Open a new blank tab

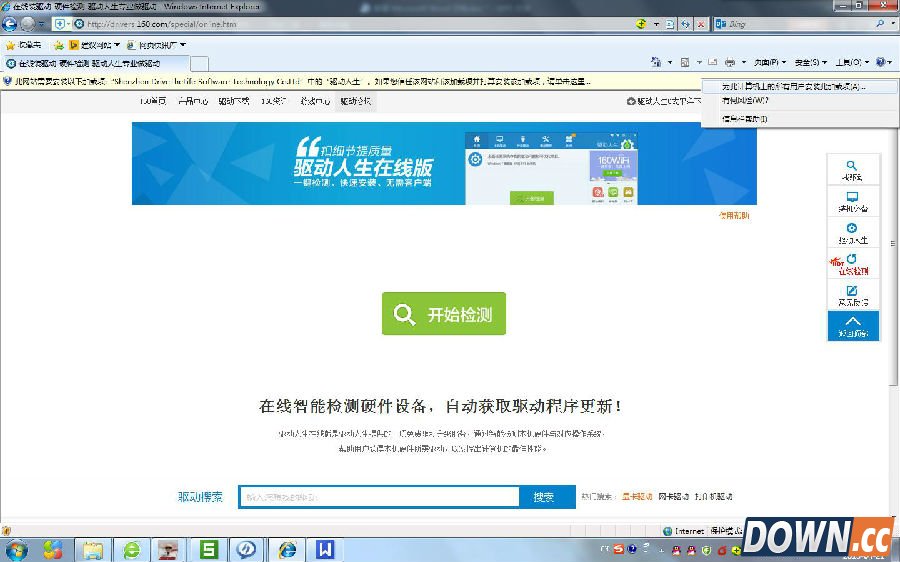pos(199,63)
